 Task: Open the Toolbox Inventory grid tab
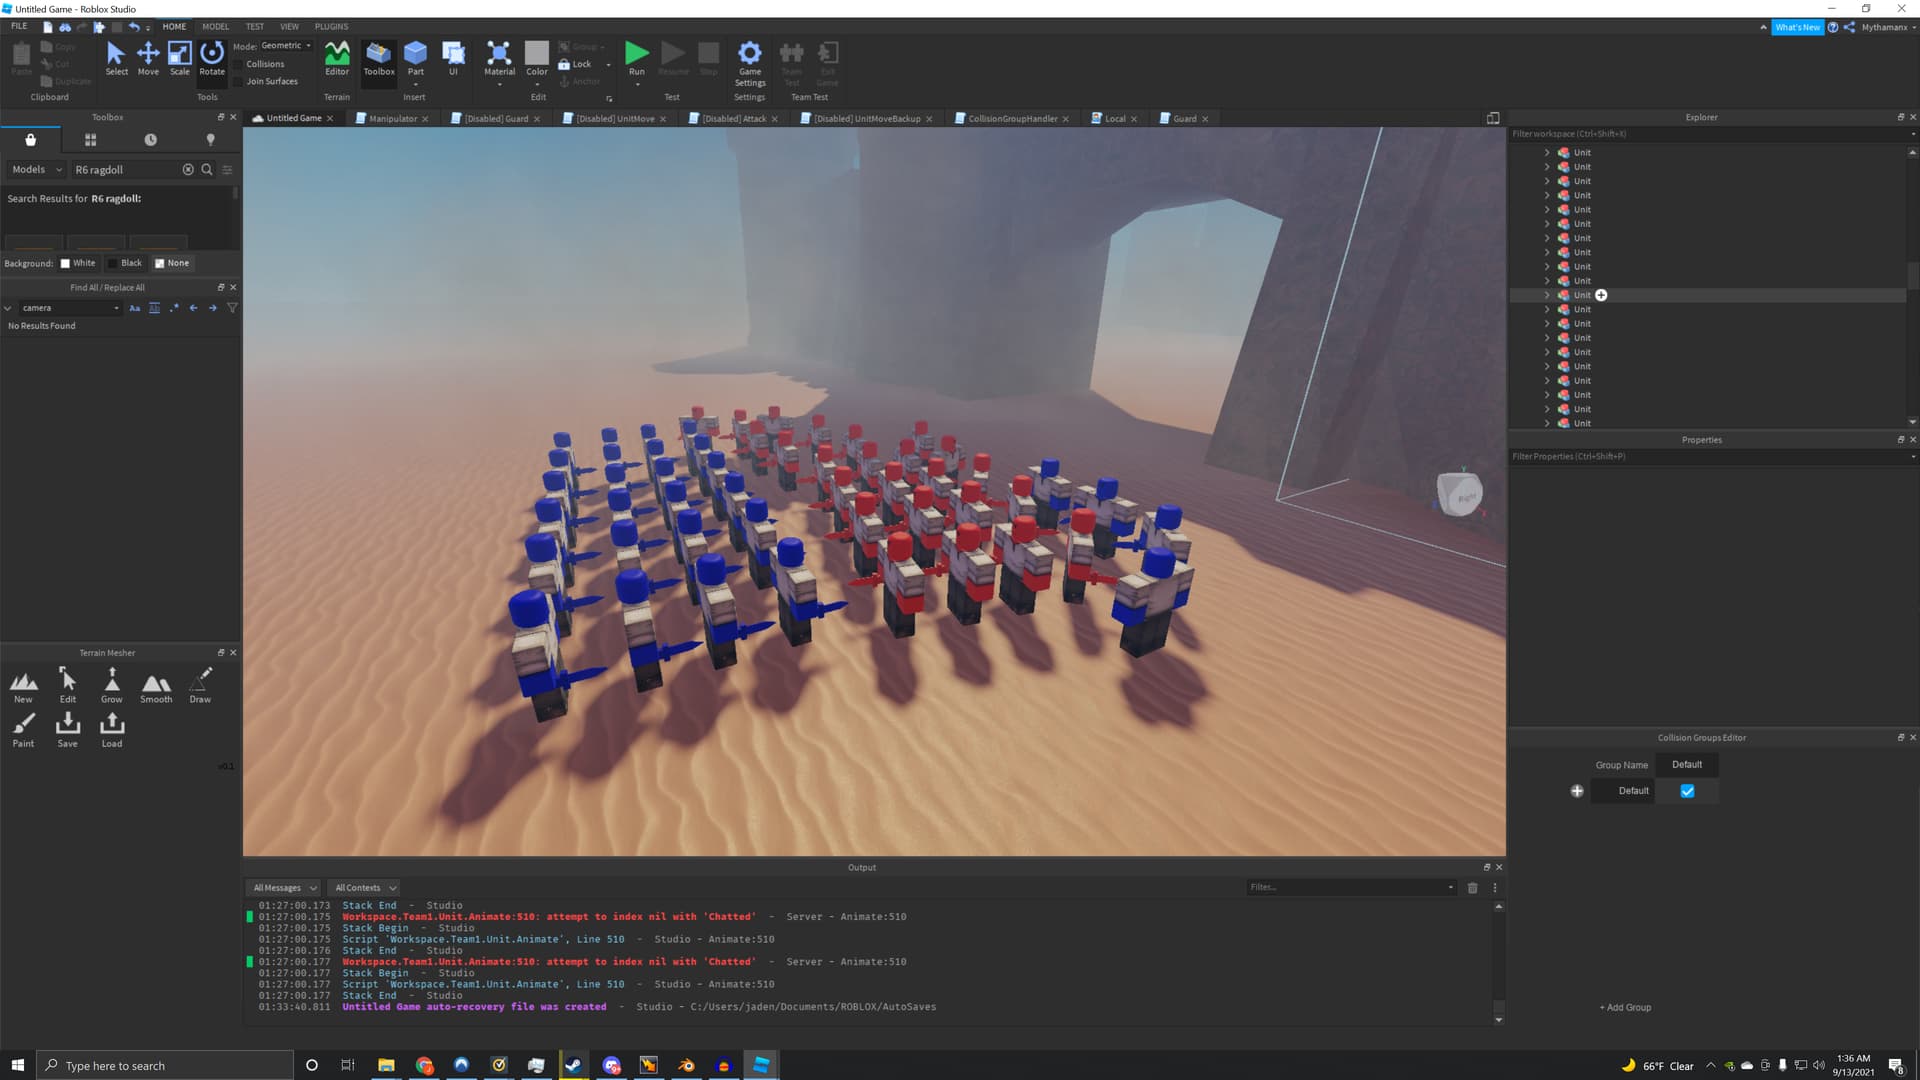click(x=90, y=140)
